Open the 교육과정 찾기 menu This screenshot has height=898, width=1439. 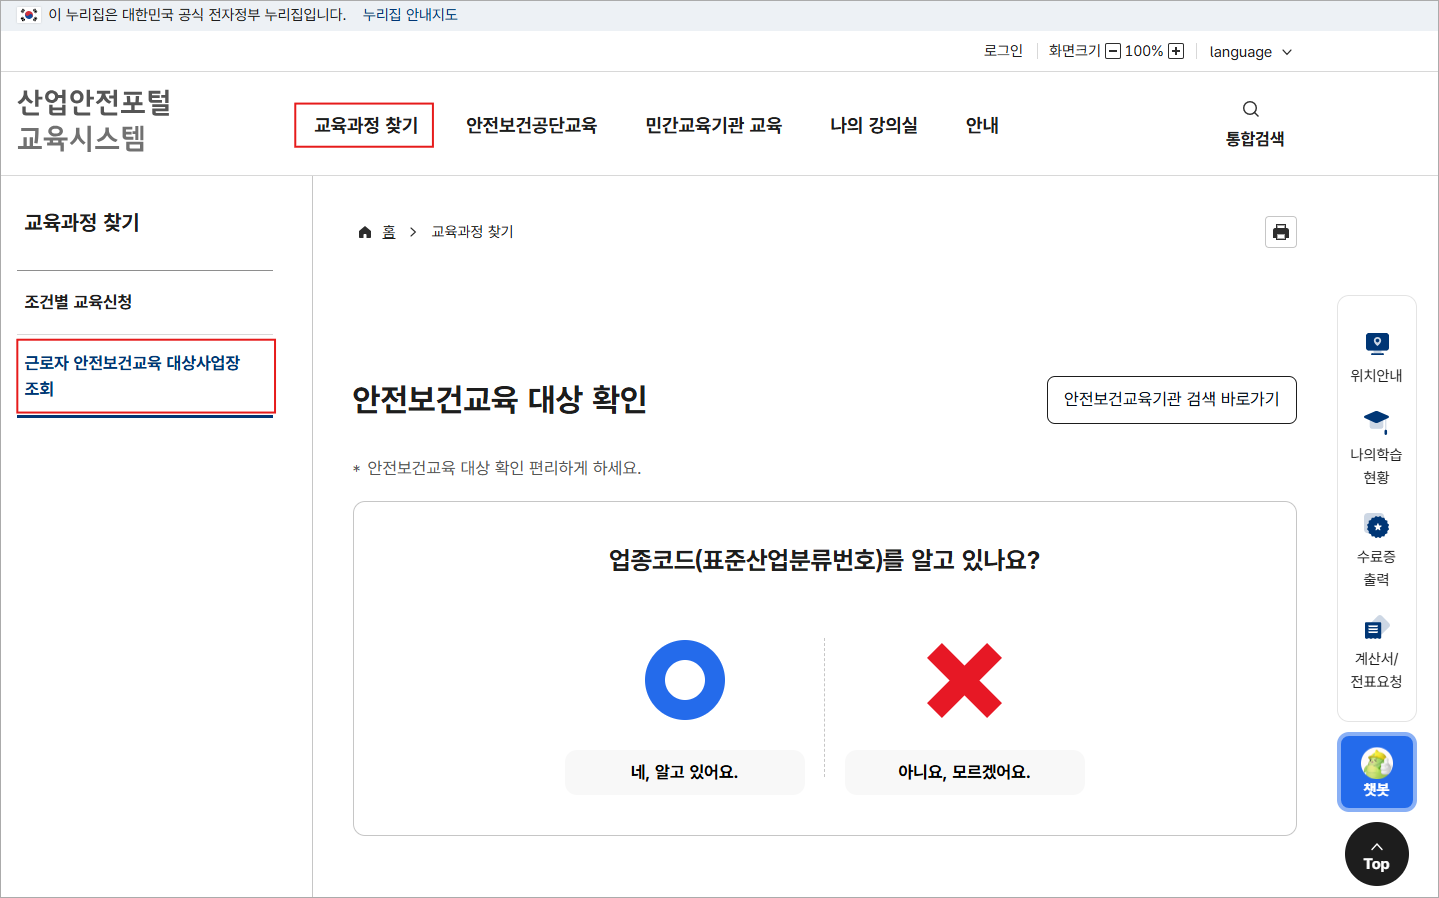(365, 125)
